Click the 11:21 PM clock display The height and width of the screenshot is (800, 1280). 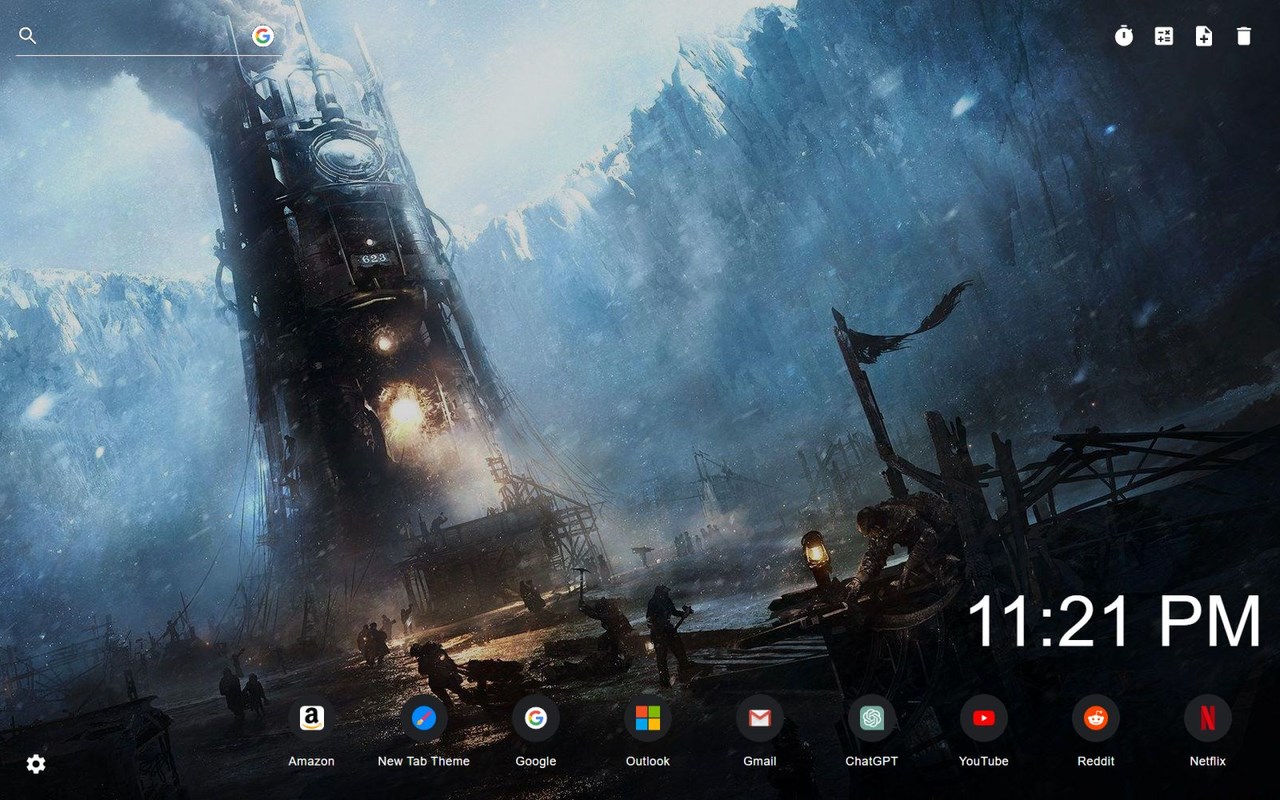coord(1114,622)
